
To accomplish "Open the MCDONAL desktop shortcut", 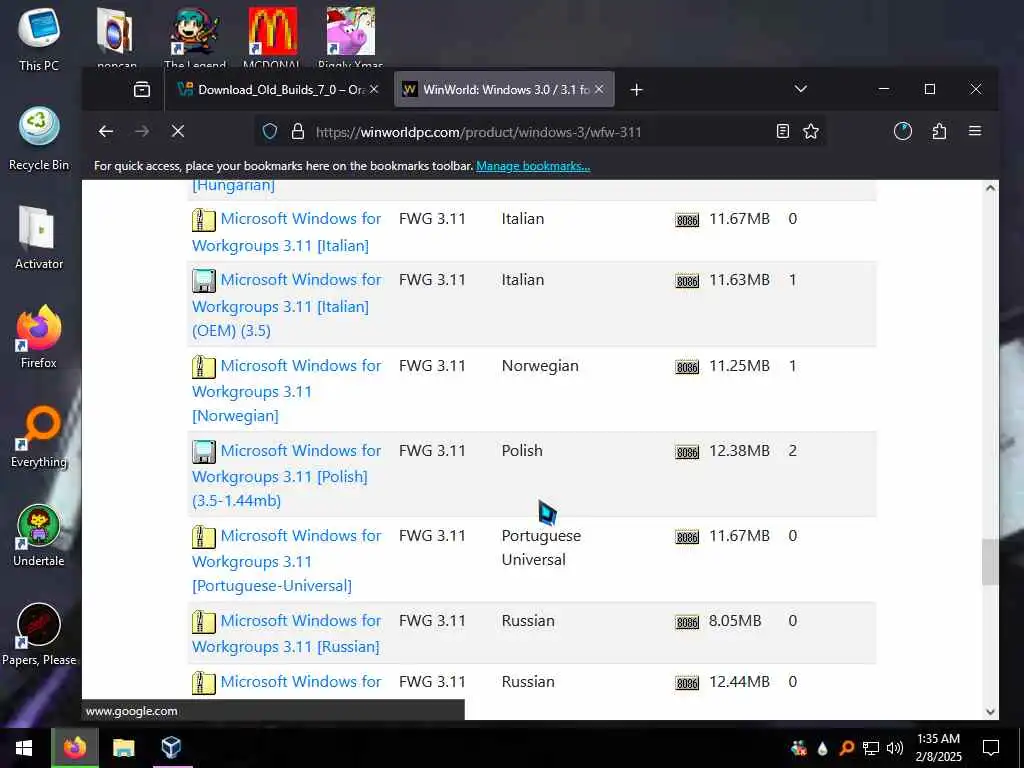I will point(272,36).
